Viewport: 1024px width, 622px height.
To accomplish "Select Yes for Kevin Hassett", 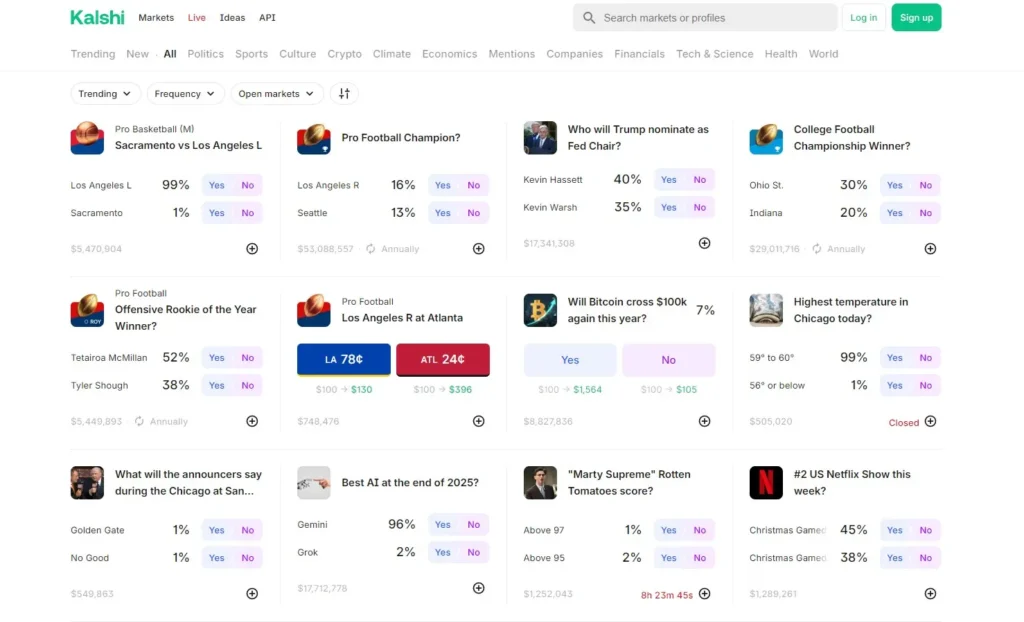I will click(669, 180).
